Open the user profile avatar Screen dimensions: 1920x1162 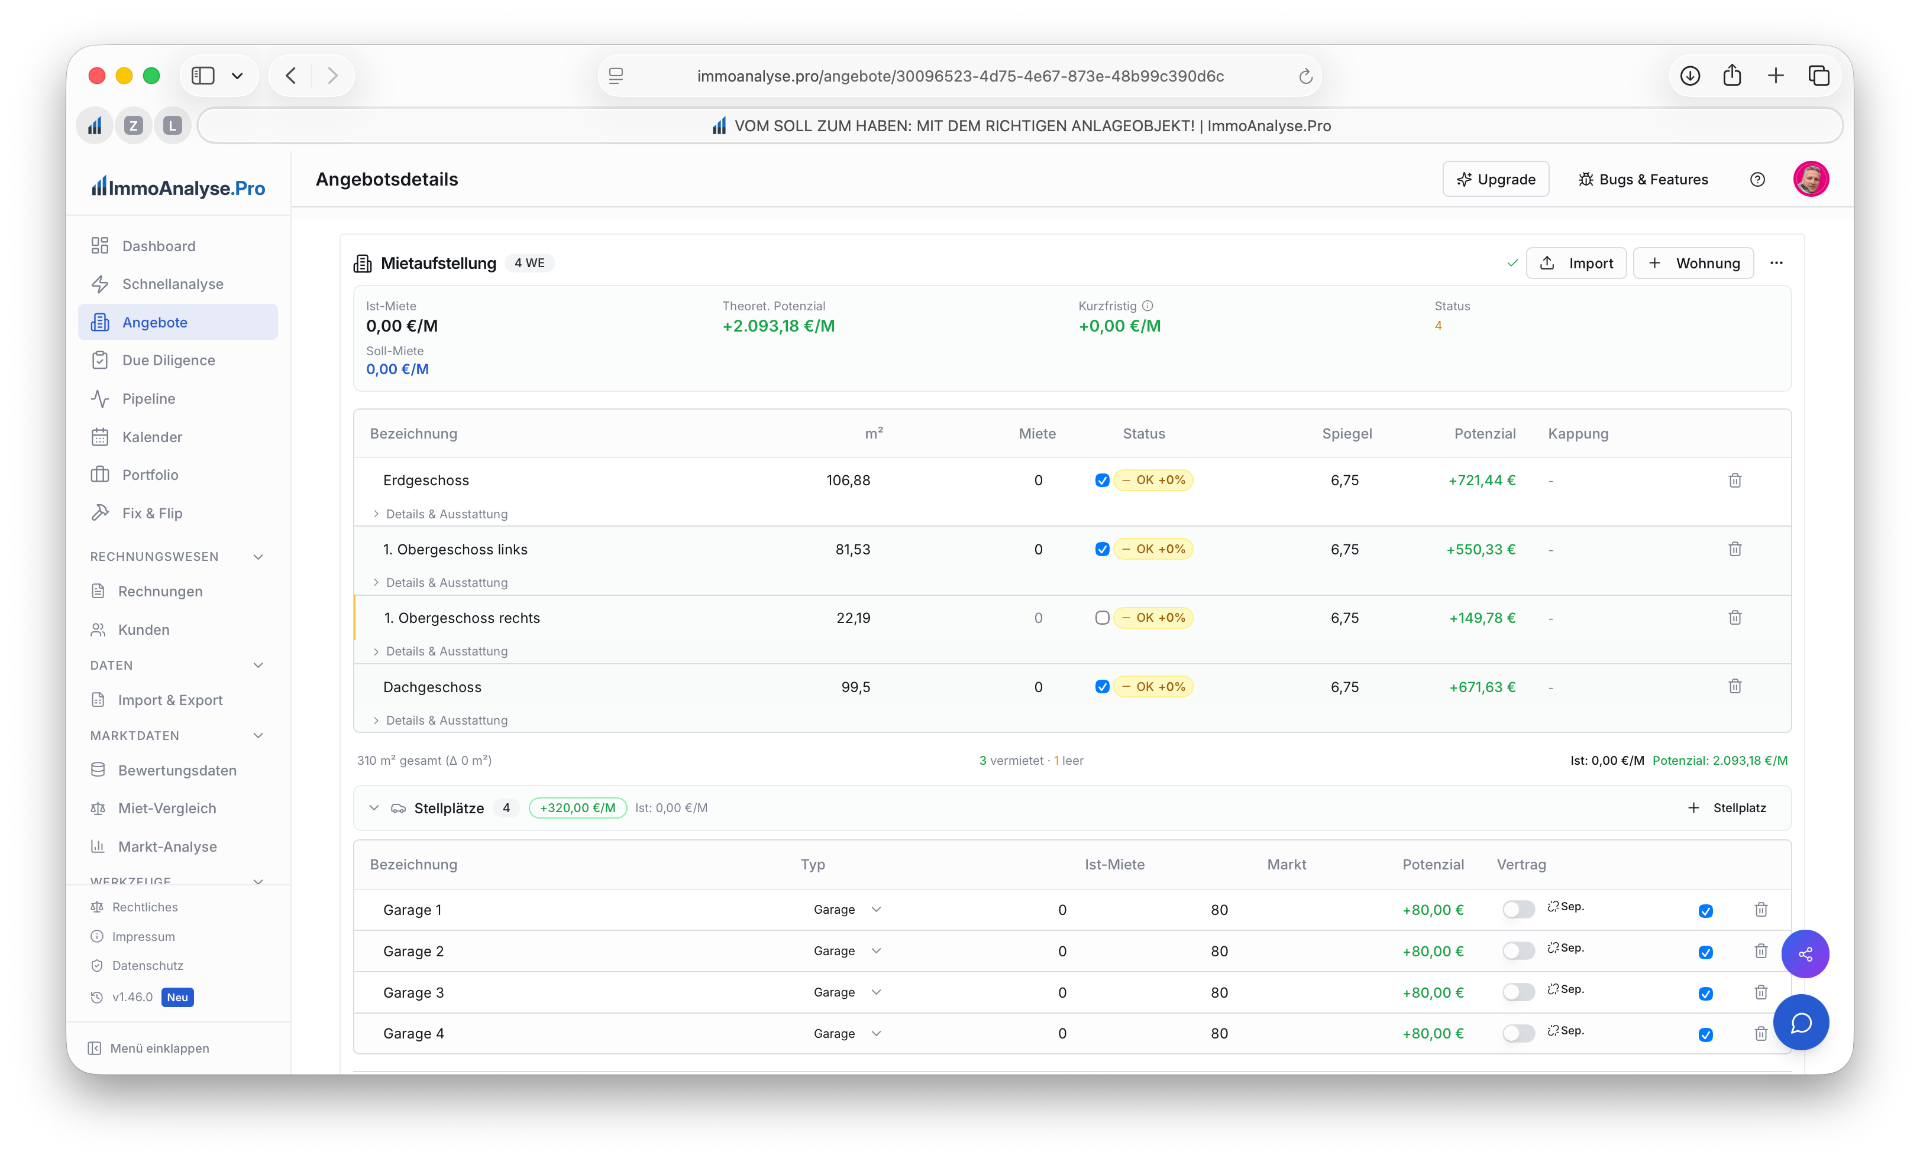[x=1811, y=179]
